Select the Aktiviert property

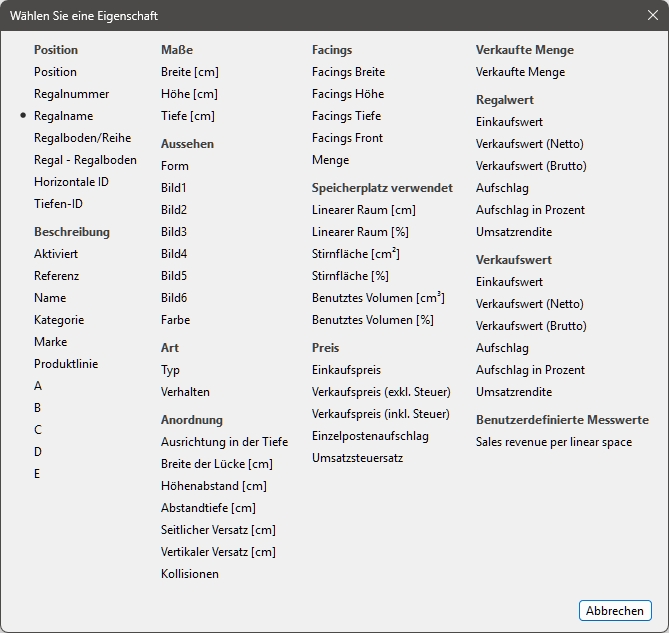click(56, 254)
